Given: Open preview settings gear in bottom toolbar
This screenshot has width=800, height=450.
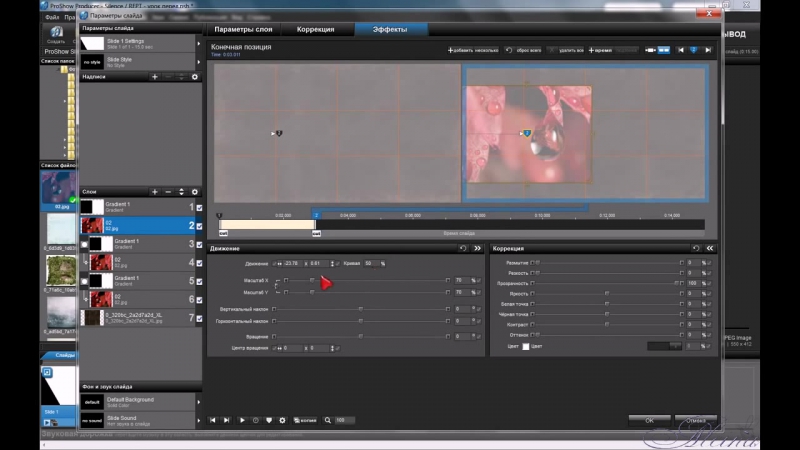Looking at the screenshot, I should [282, 420].
